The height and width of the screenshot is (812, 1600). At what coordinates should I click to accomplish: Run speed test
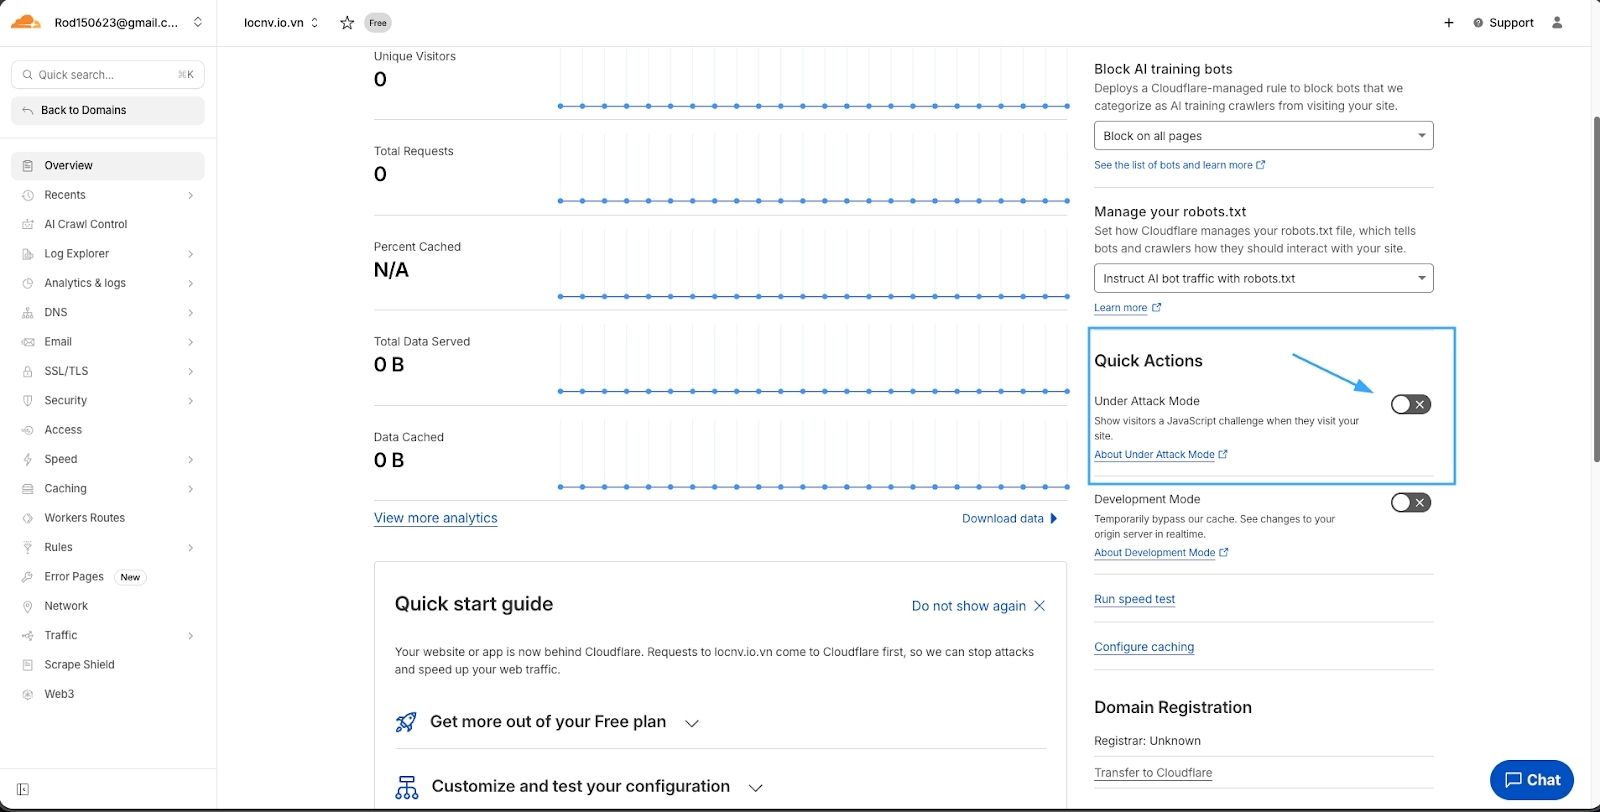[x=1134, y=598]
